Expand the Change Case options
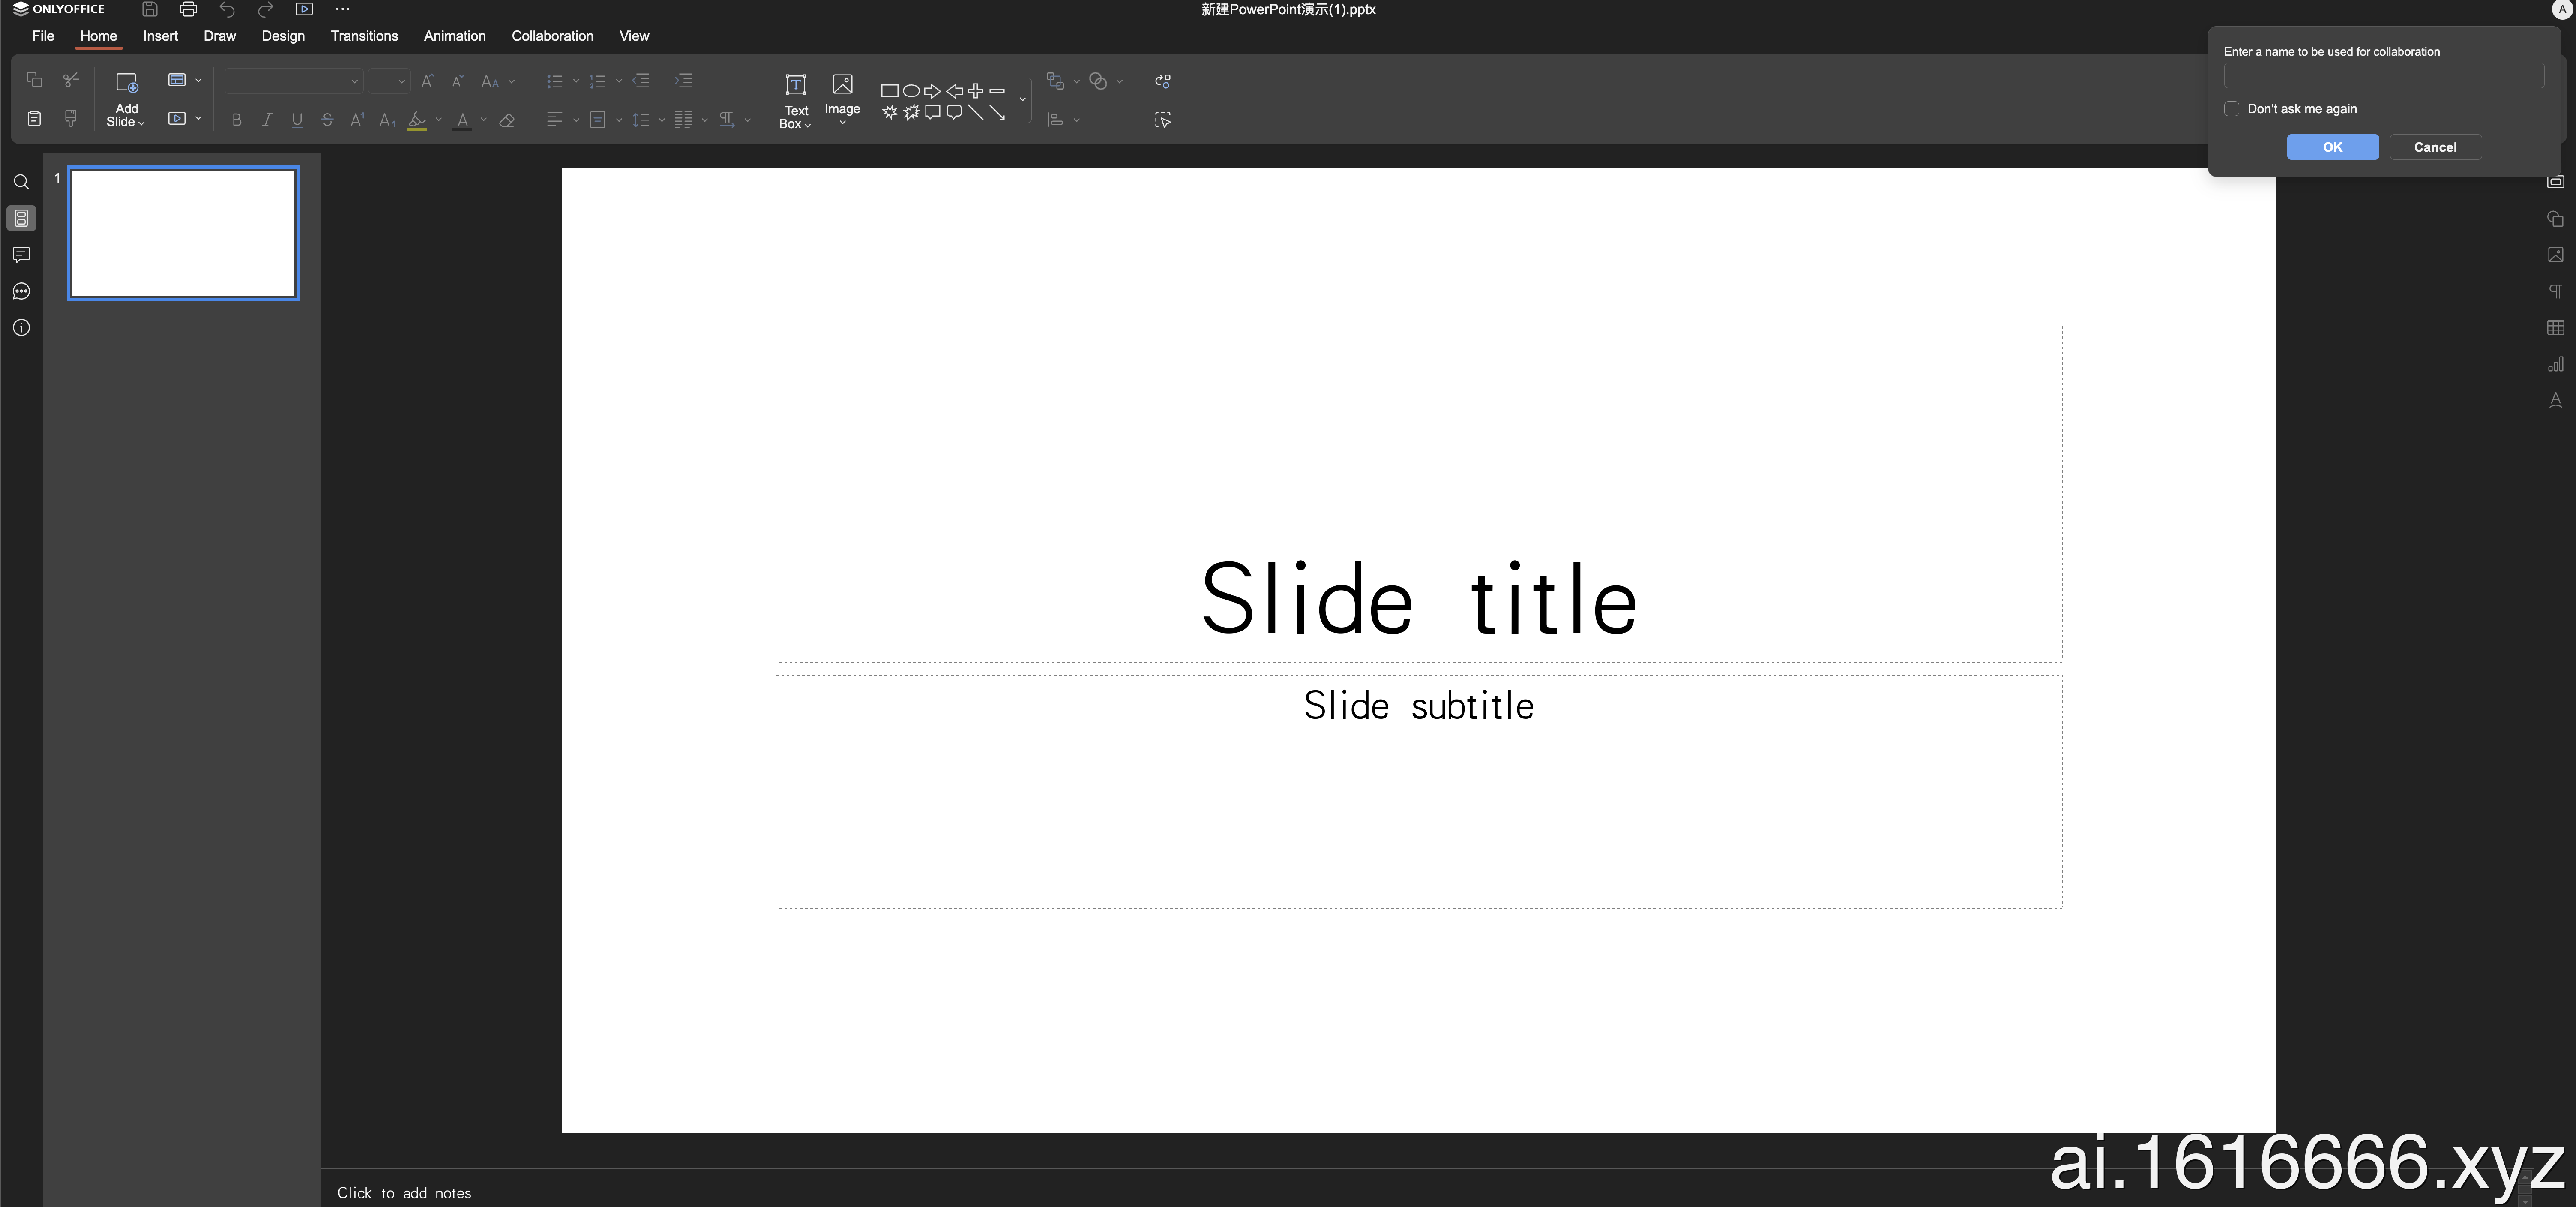The image size is (2576, 1207). click(512, 82)
